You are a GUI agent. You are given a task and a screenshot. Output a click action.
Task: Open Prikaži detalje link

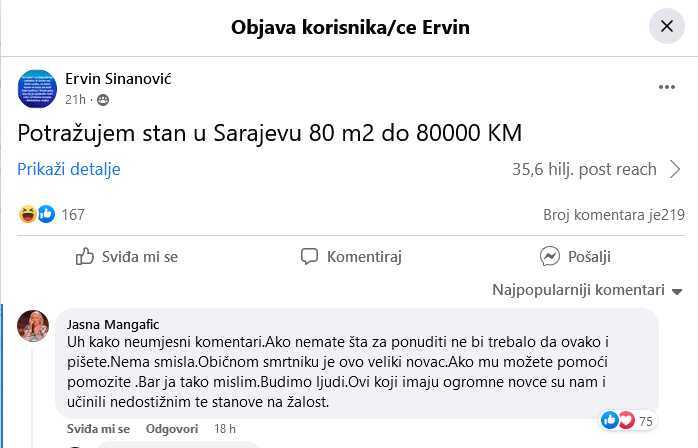69,169
